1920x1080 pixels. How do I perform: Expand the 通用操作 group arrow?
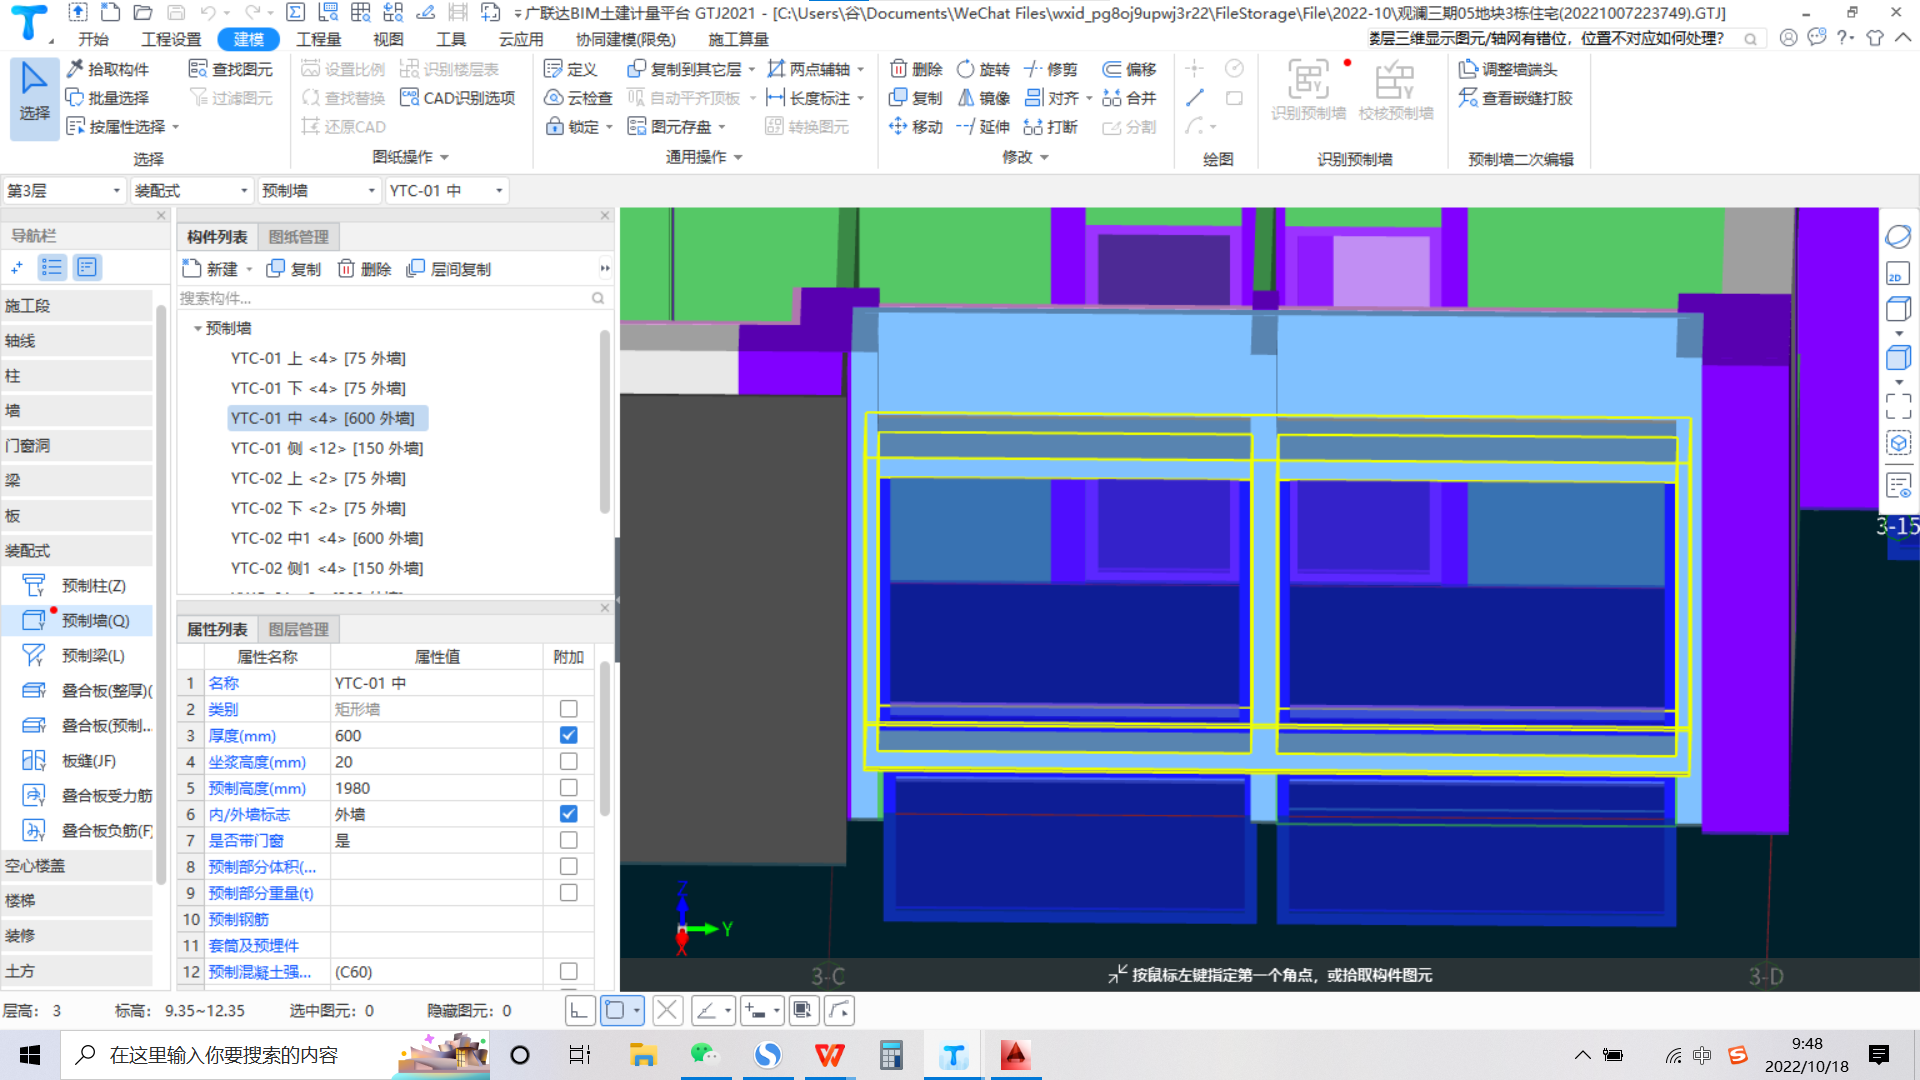click(x=739, y=157)
